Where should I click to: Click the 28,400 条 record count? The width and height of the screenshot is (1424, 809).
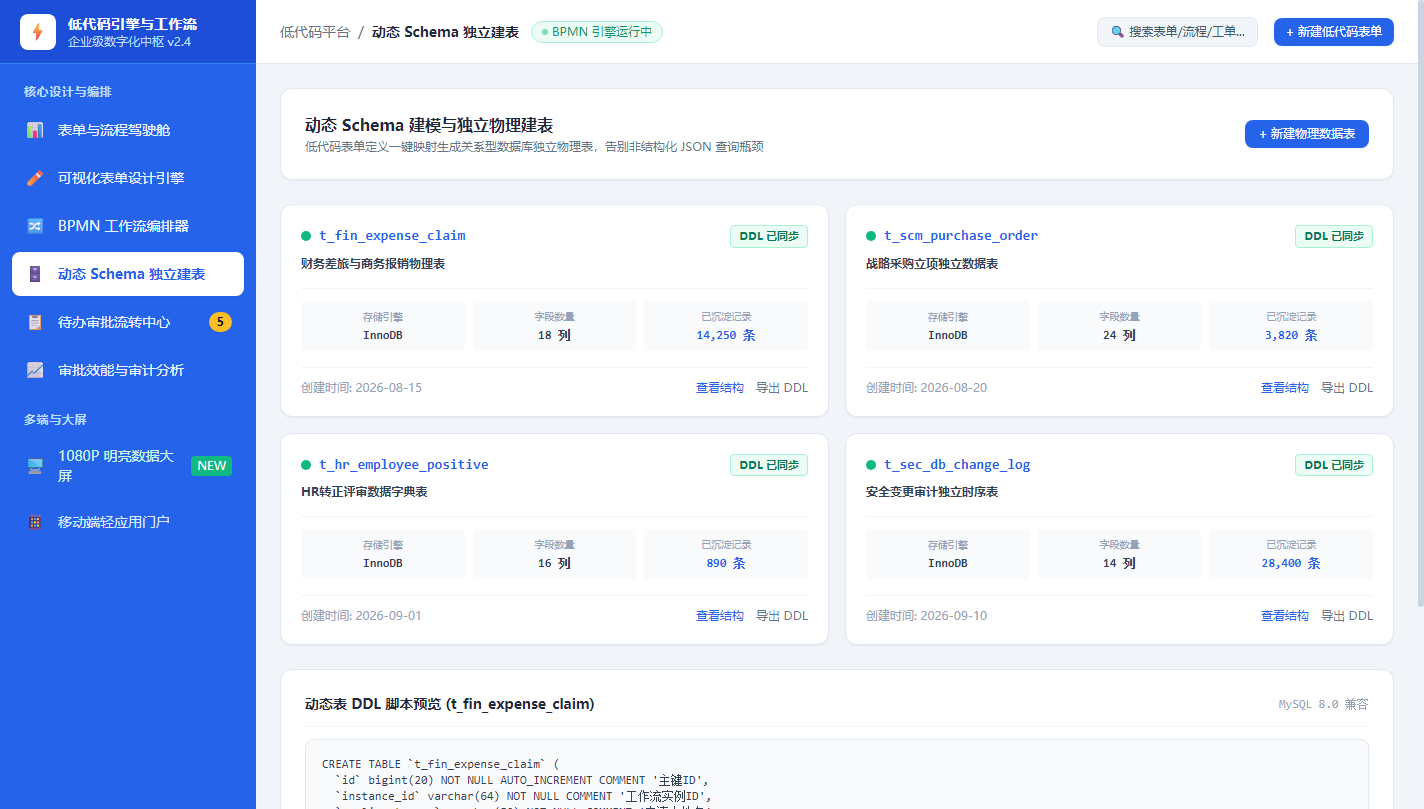coord(1291,563)
